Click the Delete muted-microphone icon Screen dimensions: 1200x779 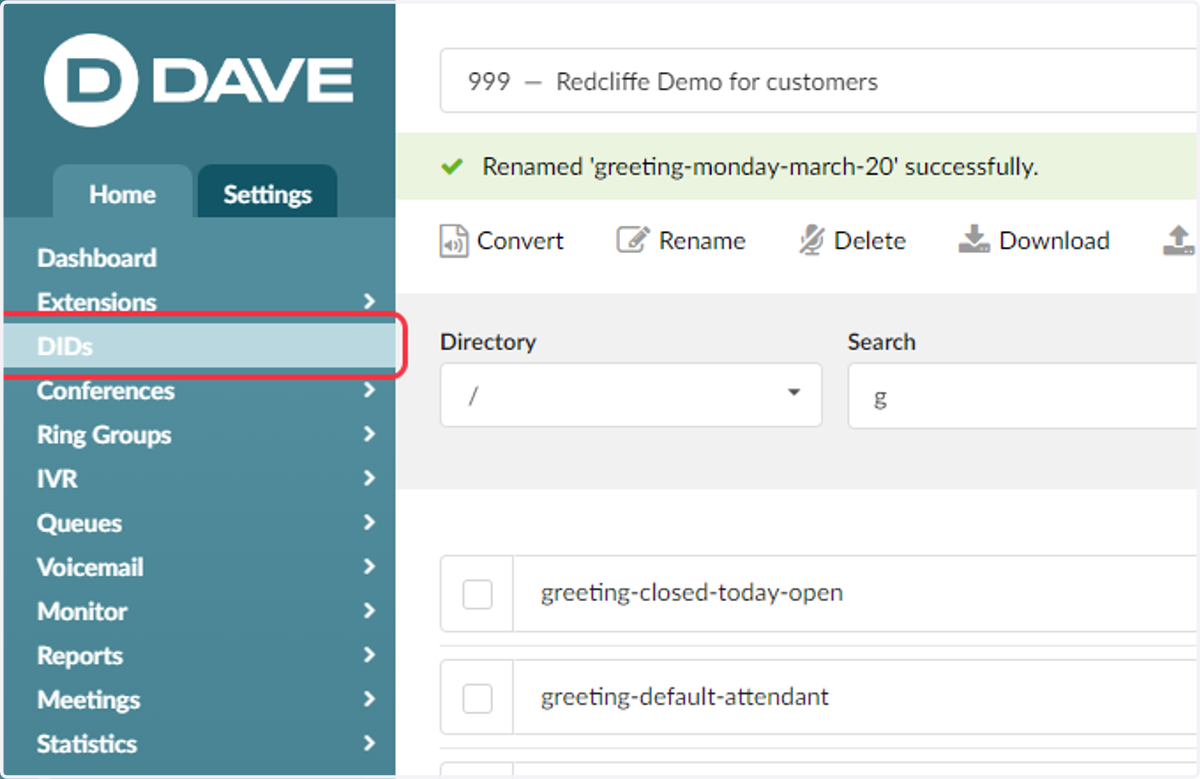coord(811,240)
